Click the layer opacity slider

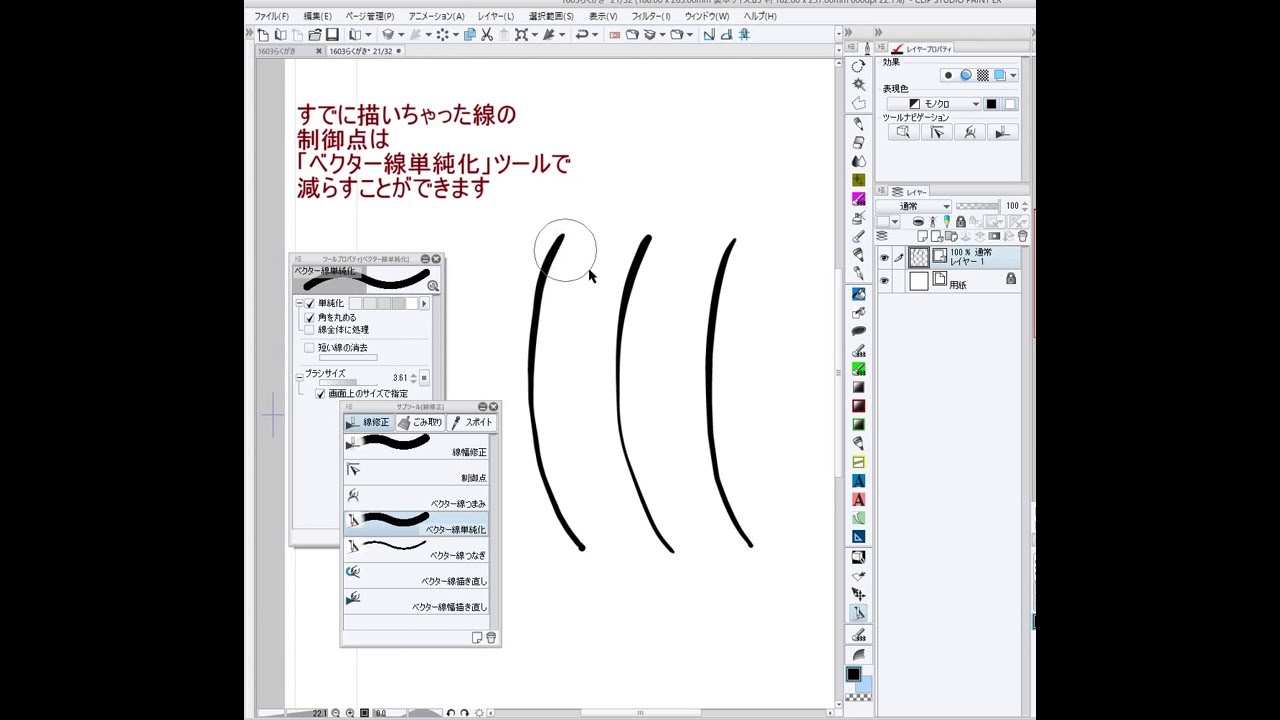tap(978, 206)
